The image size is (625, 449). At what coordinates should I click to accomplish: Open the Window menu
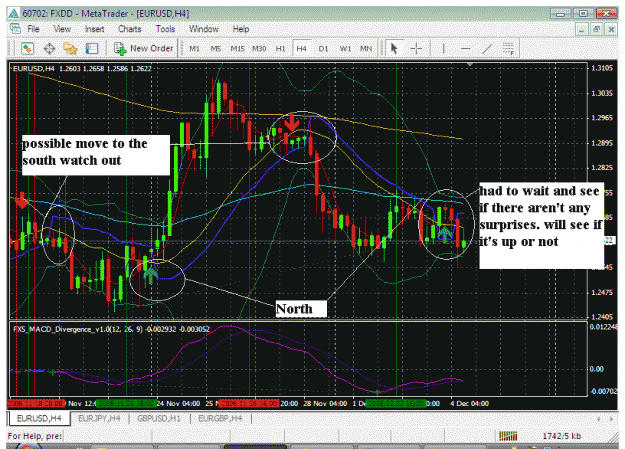coord(204,29)
